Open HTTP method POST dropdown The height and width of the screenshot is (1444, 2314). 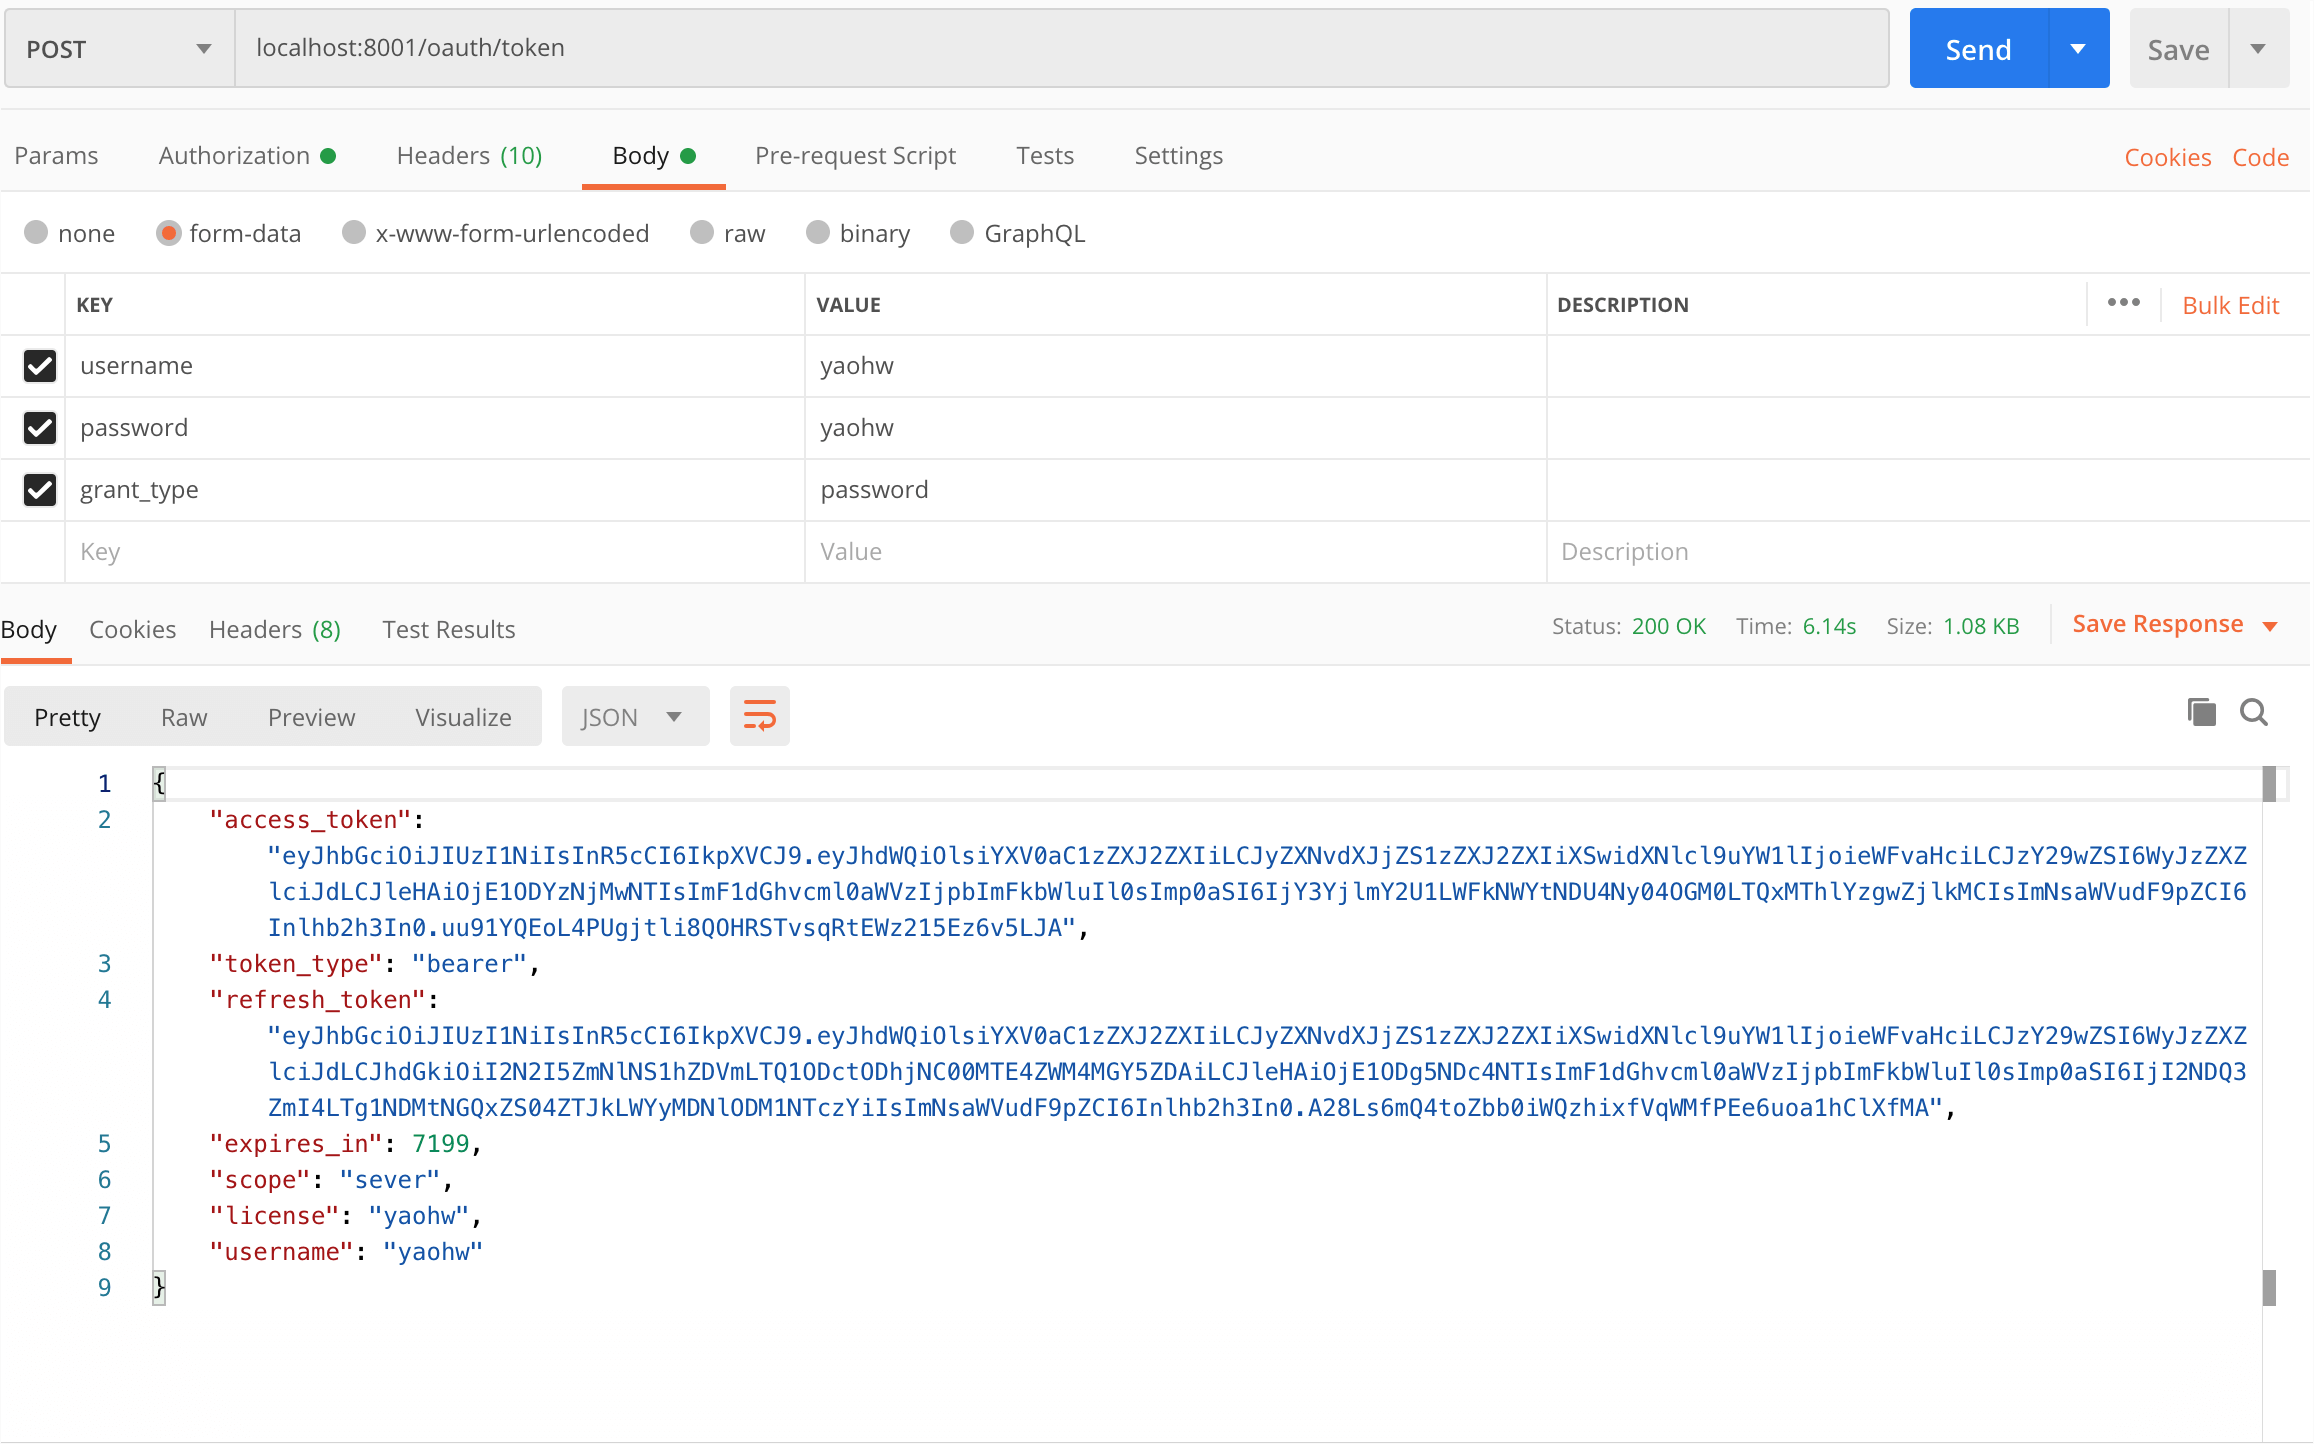coord(118,49)
